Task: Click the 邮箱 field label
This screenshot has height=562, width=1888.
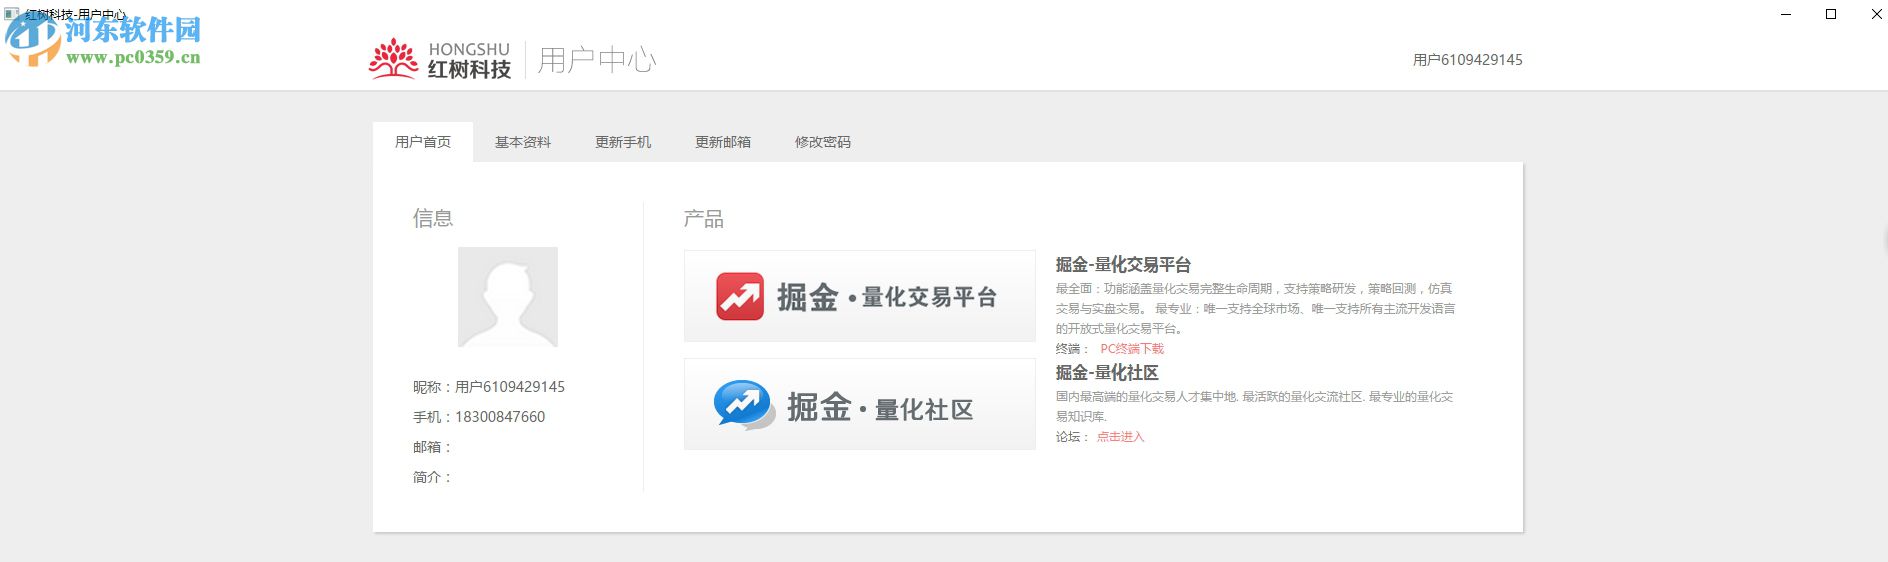Action: point(432,447)
